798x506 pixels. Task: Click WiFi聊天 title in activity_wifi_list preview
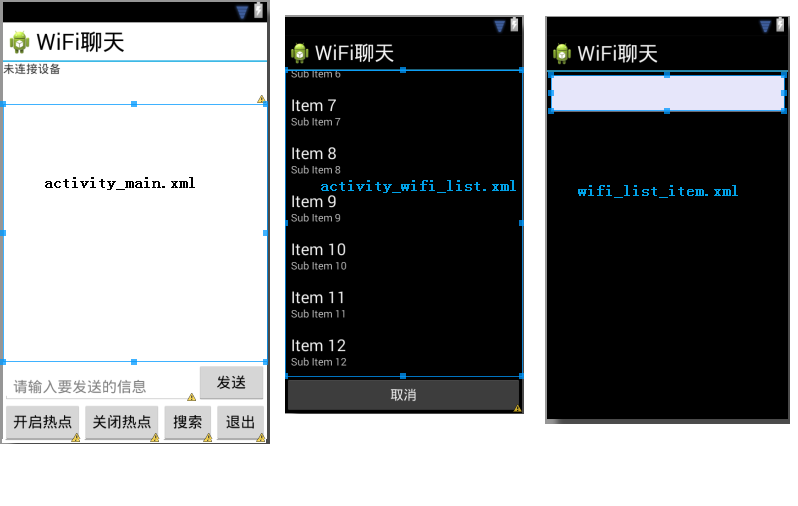(355, 53)
